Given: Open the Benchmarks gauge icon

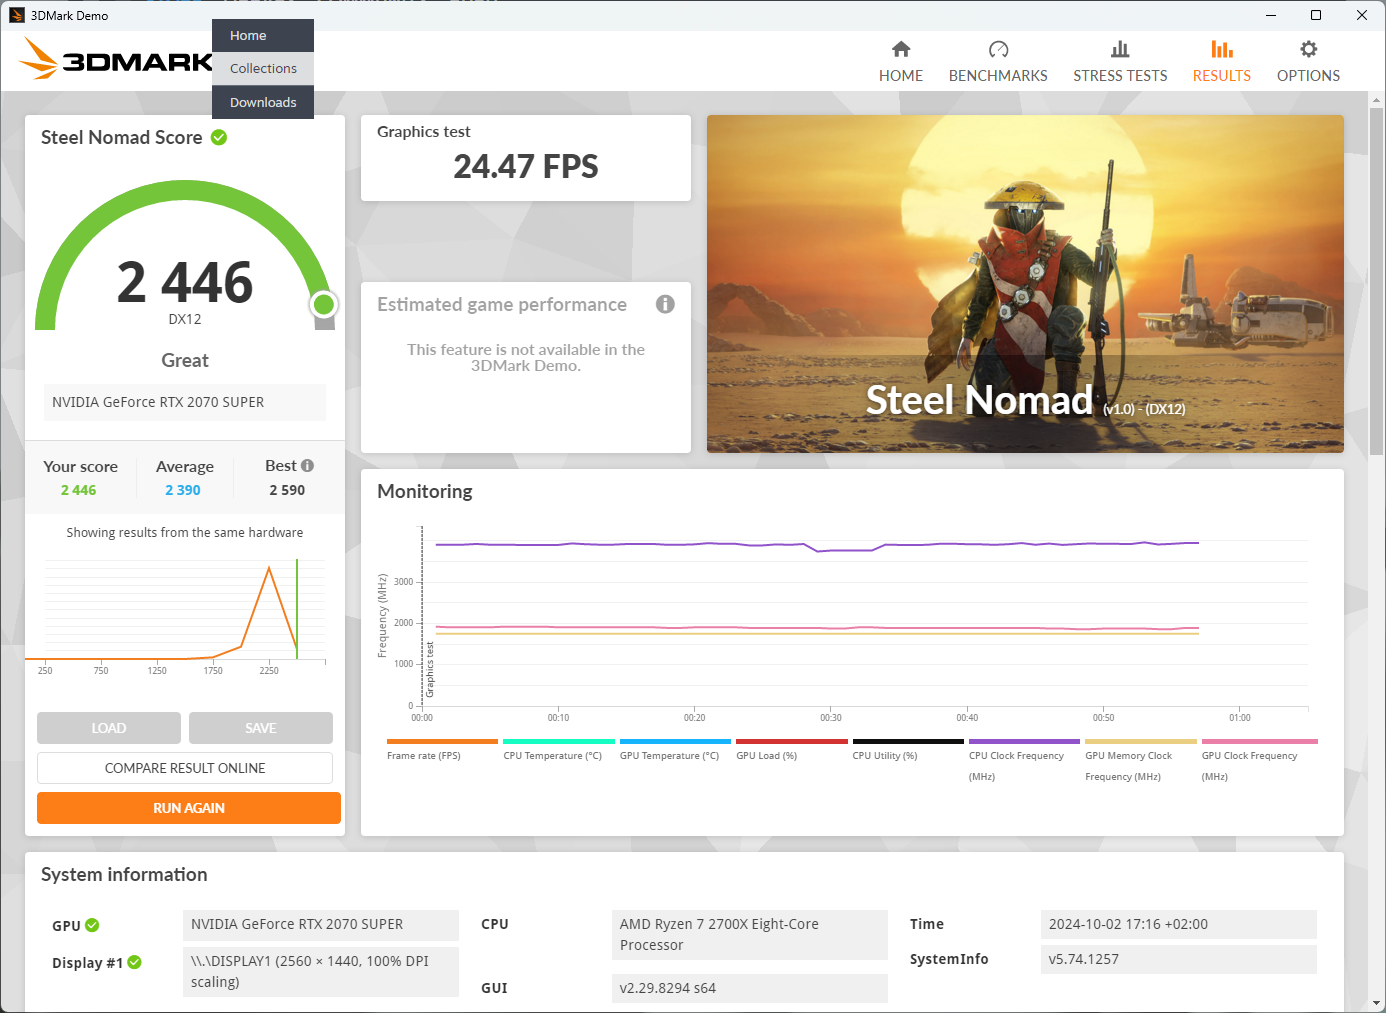Looking at the screenshot, I should (998, 49).
